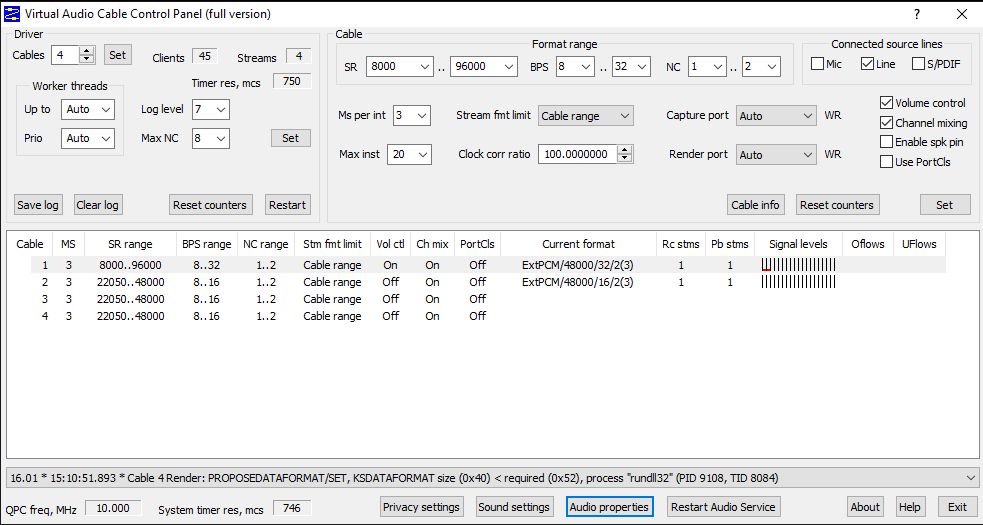Enable the S/PDIF checkbox

918,65
